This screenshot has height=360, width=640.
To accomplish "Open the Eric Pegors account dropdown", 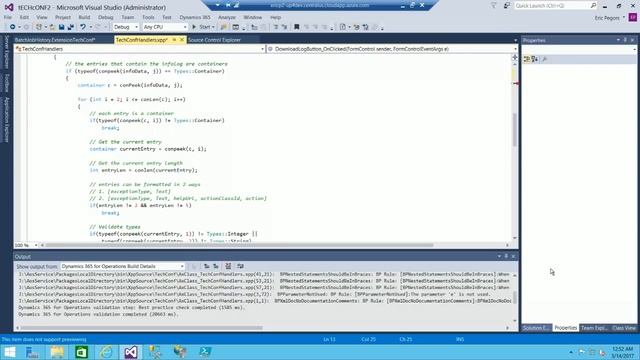I will pyautogui.click(x=610, y=18).
